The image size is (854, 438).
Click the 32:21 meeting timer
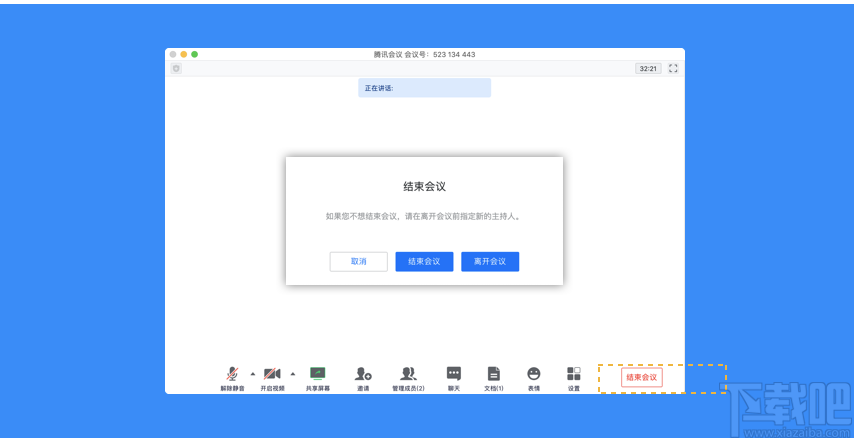(x=648, y=69)
